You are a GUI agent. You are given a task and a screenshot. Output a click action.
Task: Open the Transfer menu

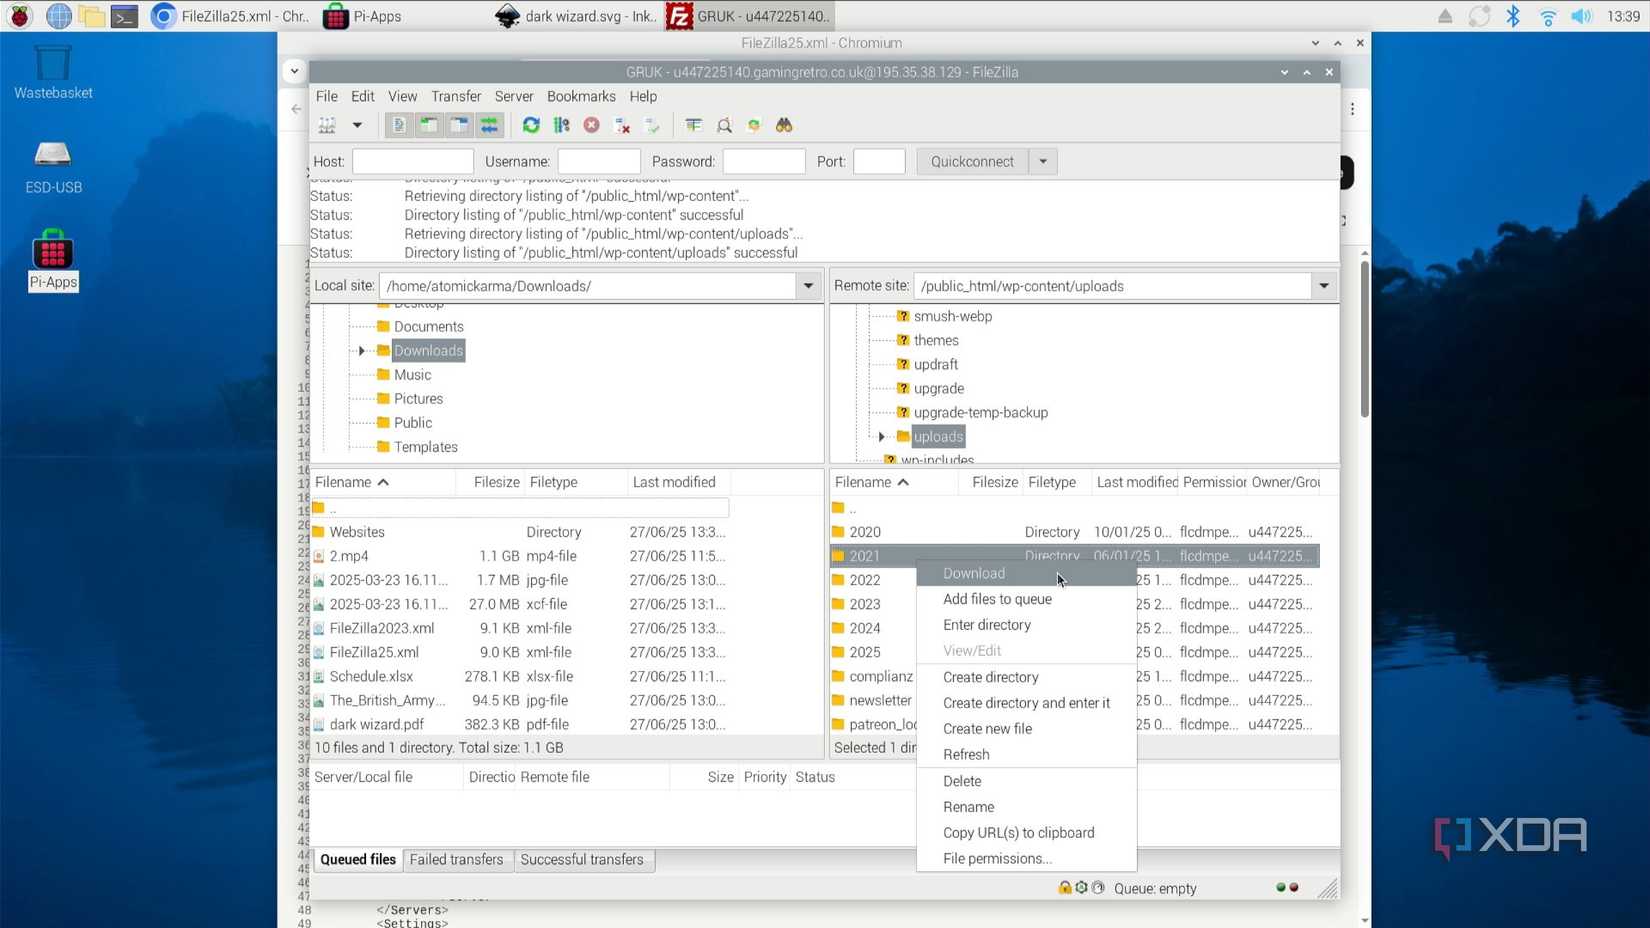click(456, 96)
